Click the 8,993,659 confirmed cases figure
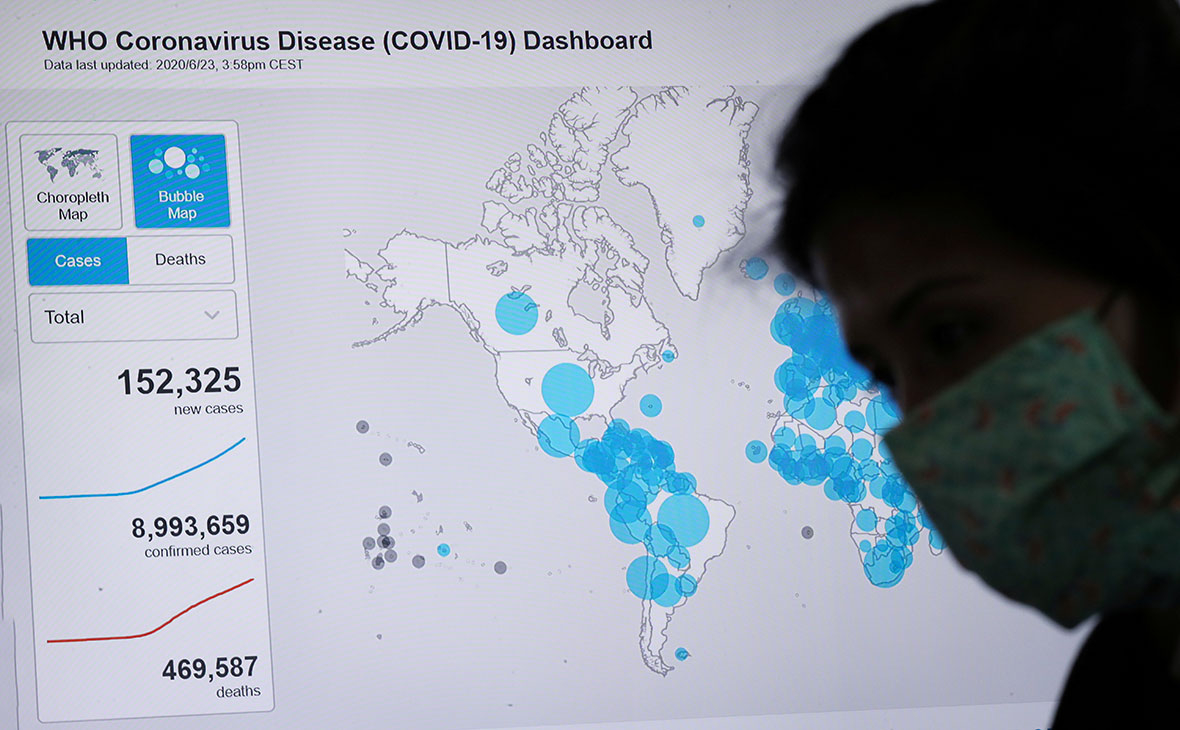The image size is (1180, 730). click(190, 526)
